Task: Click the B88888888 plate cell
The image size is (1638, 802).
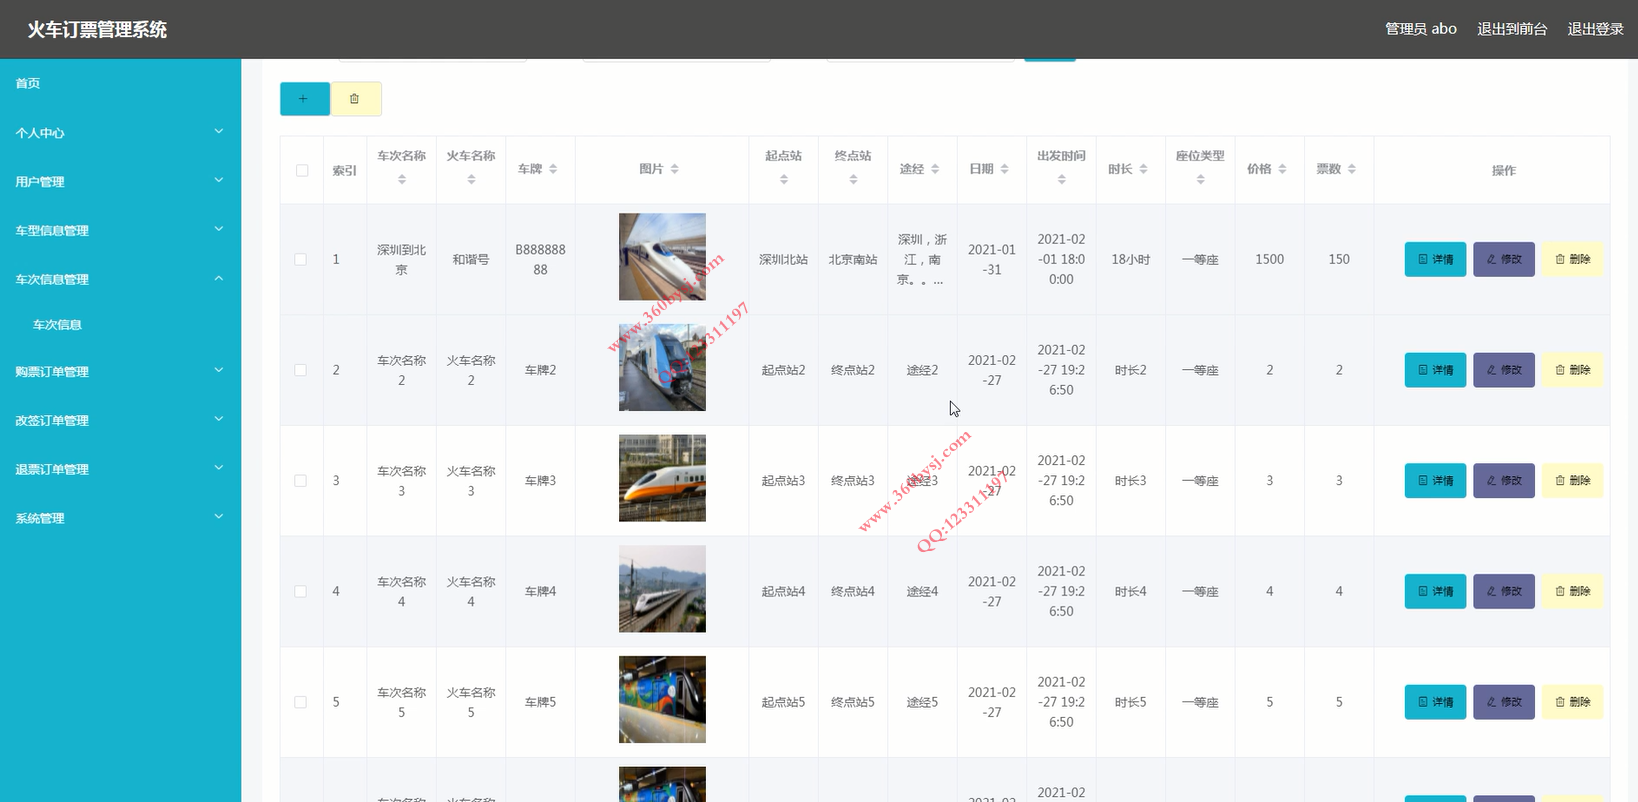Action: 540,260
